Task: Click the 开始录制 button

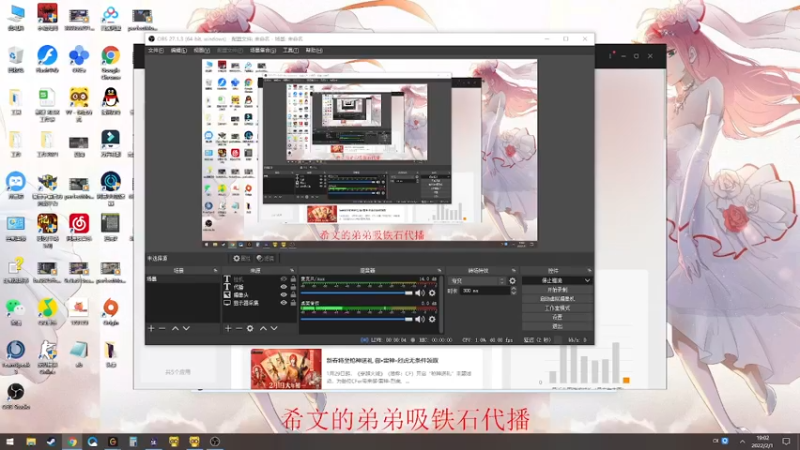Action: click(x=557, y=290)
